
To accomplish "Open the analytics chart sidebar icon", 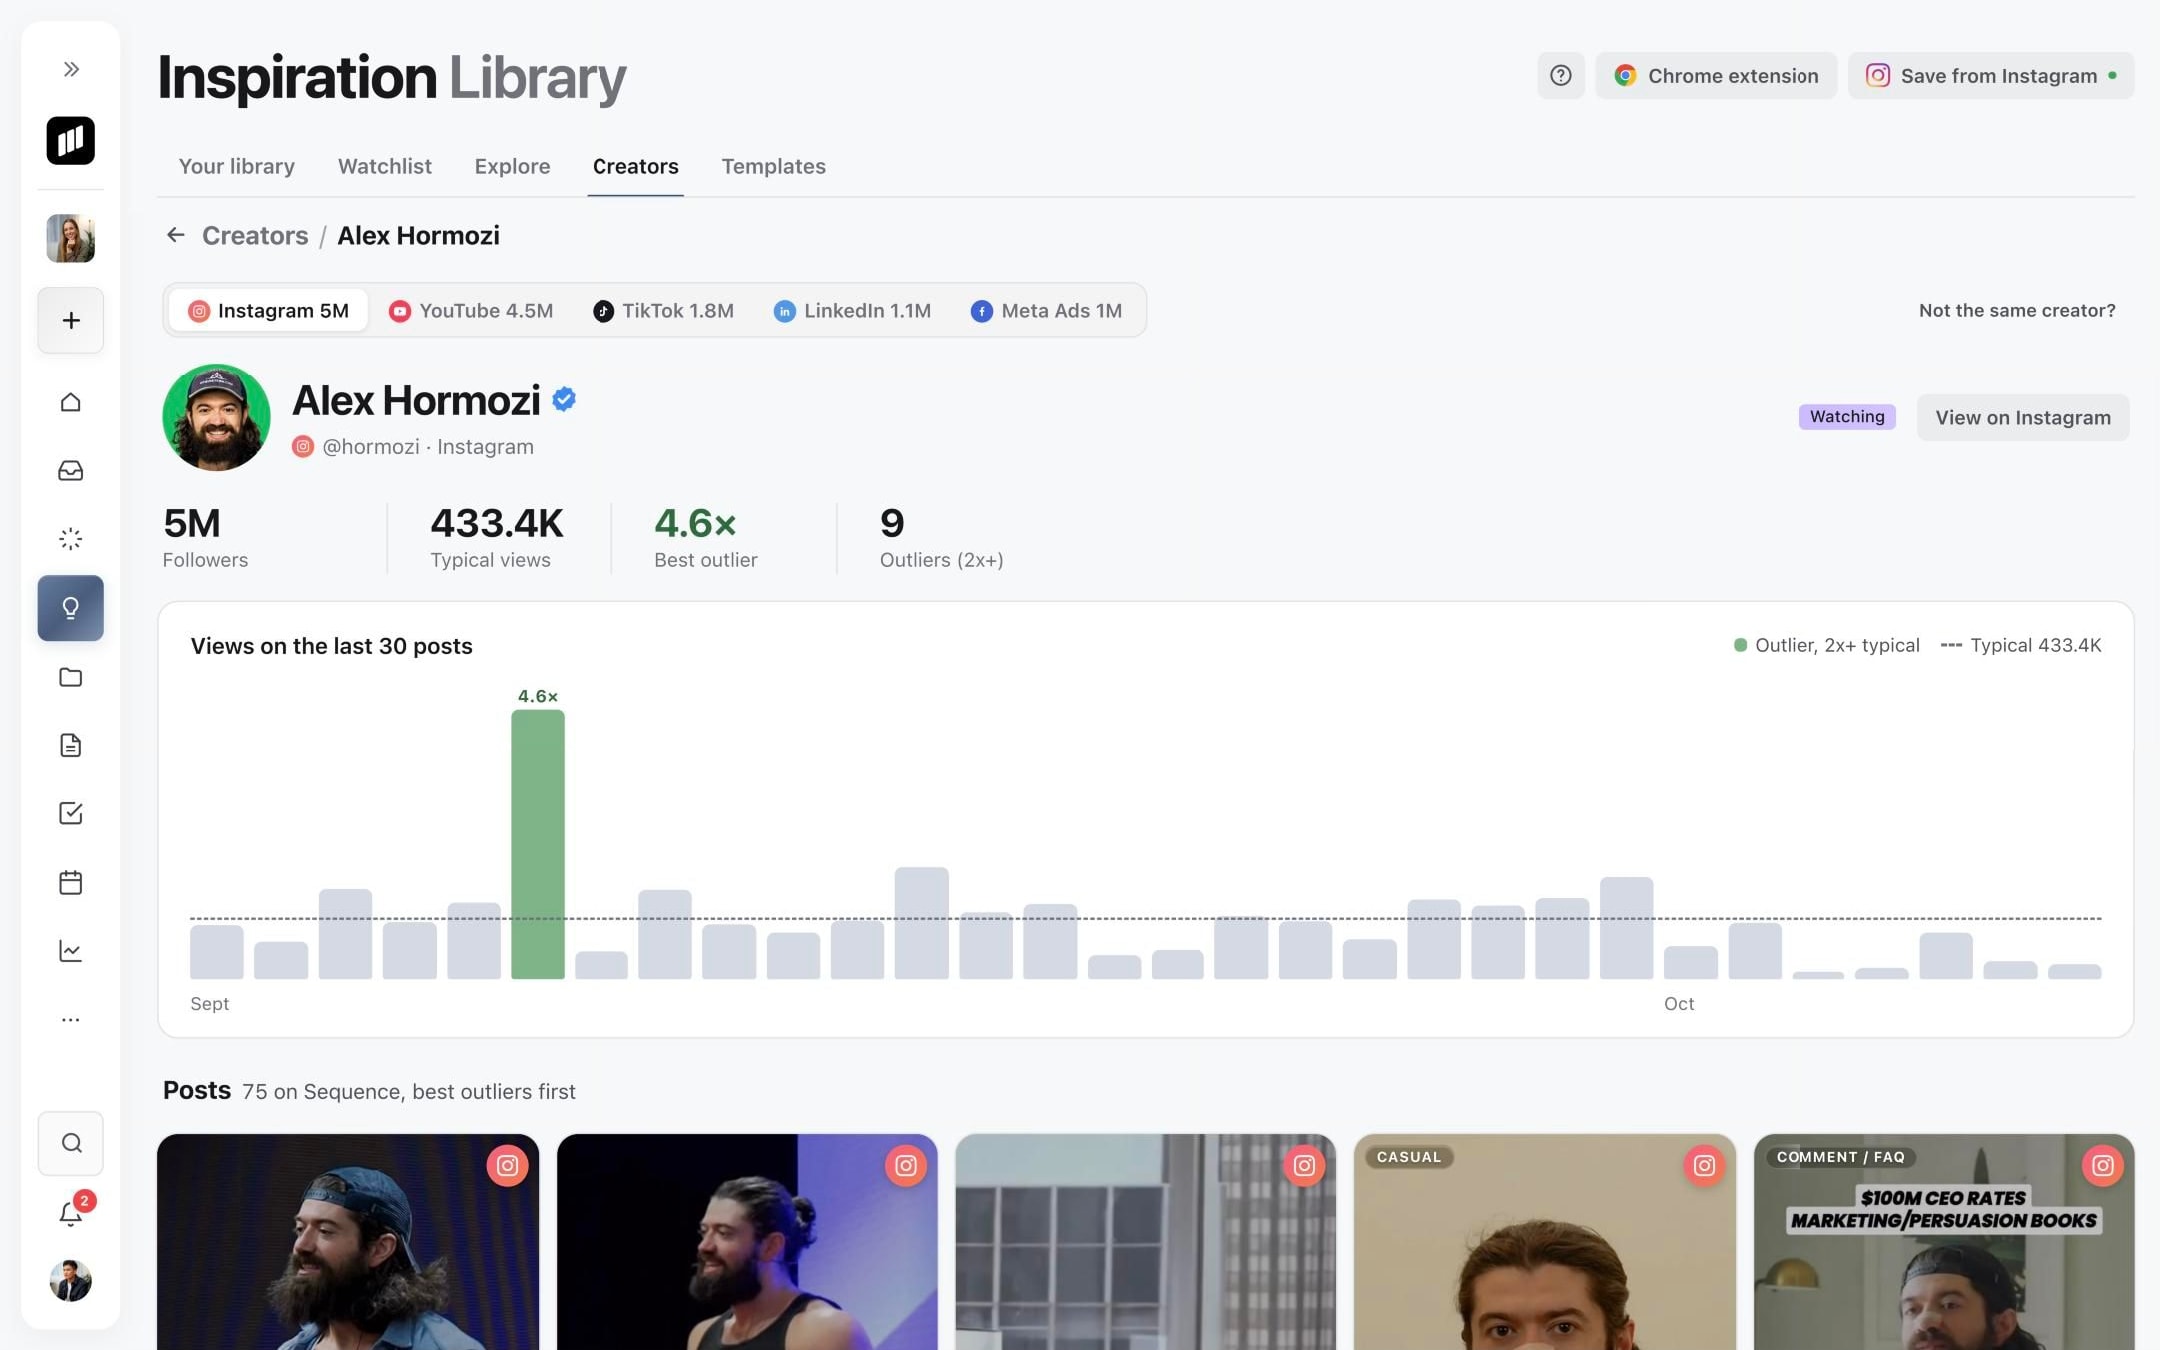I will pos(71,951).
